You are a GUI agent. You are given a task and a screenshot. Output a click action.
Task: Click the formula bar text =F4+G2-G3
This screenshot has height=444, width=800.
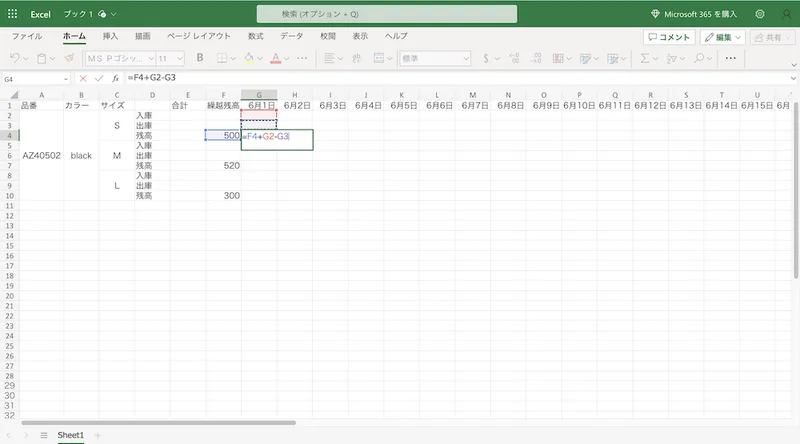(152, 78)
